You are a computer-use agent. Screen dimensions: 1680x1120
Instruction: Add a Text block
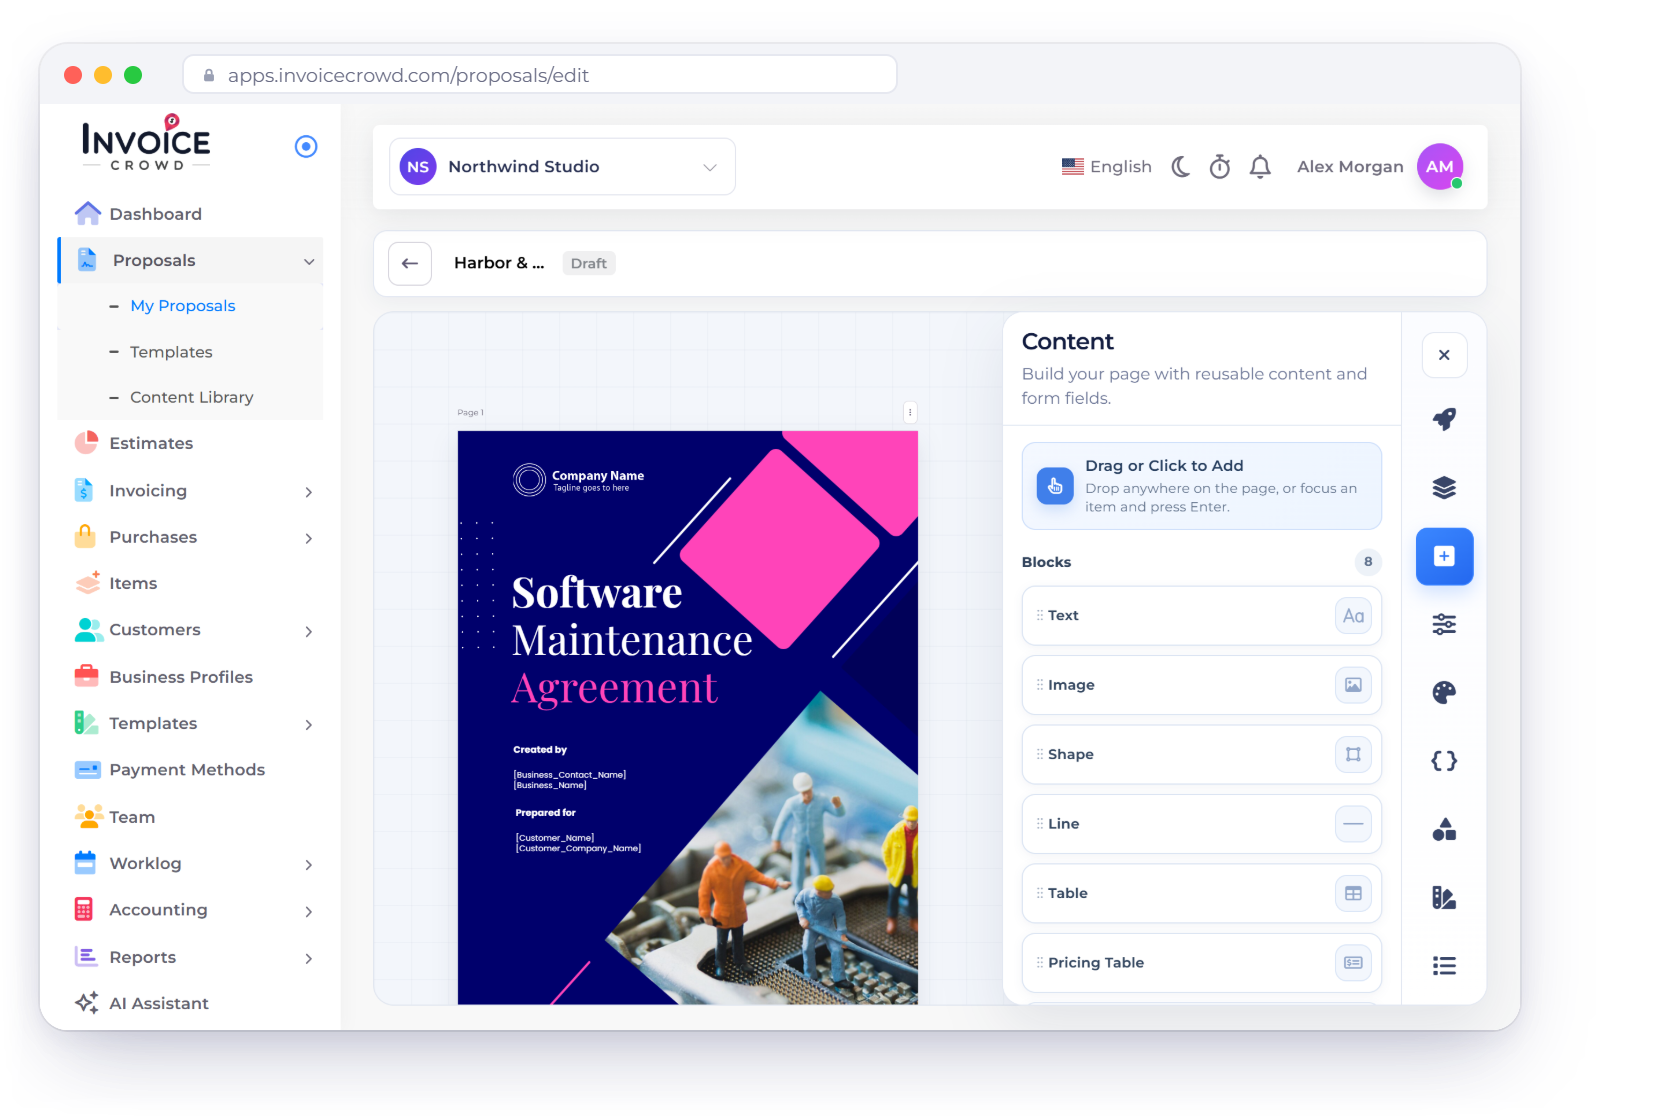[1201, 616]
